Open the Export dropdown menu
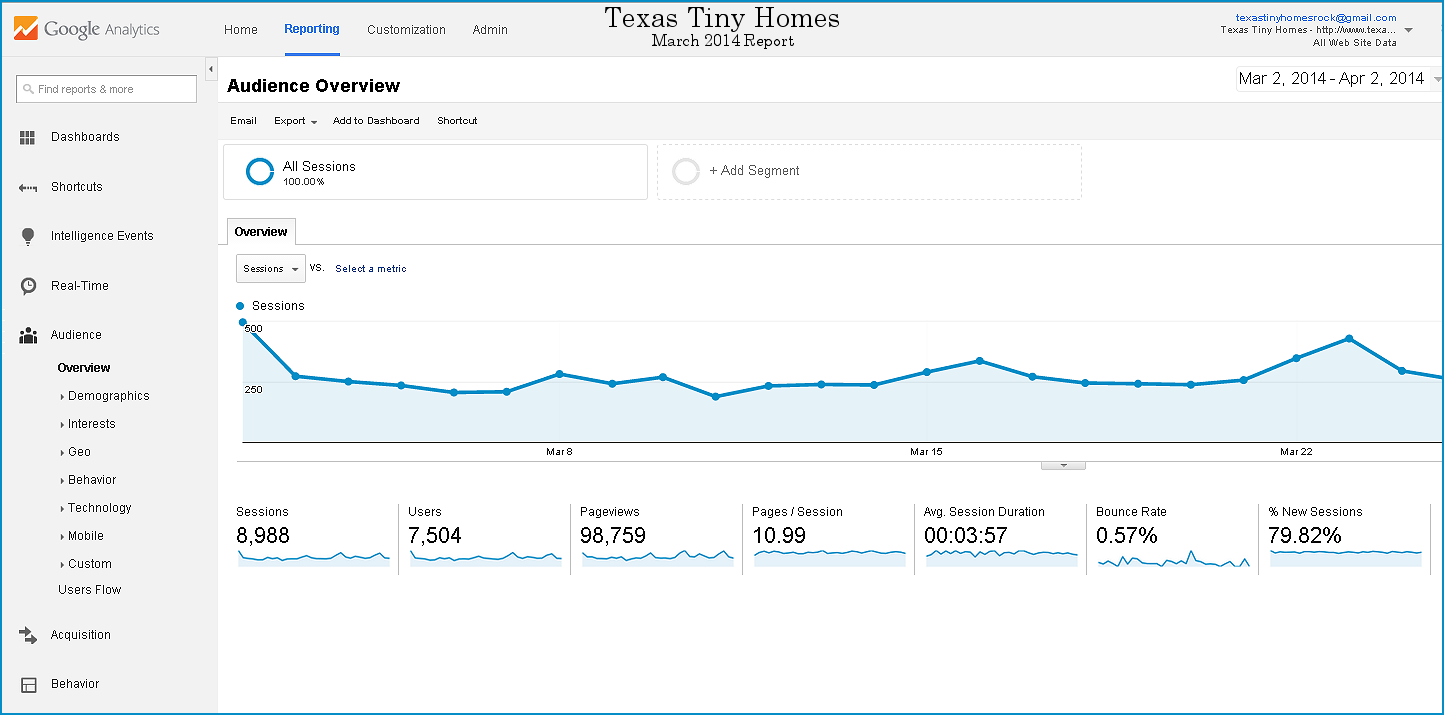The image size is (1444, 715). click(295, 121)
